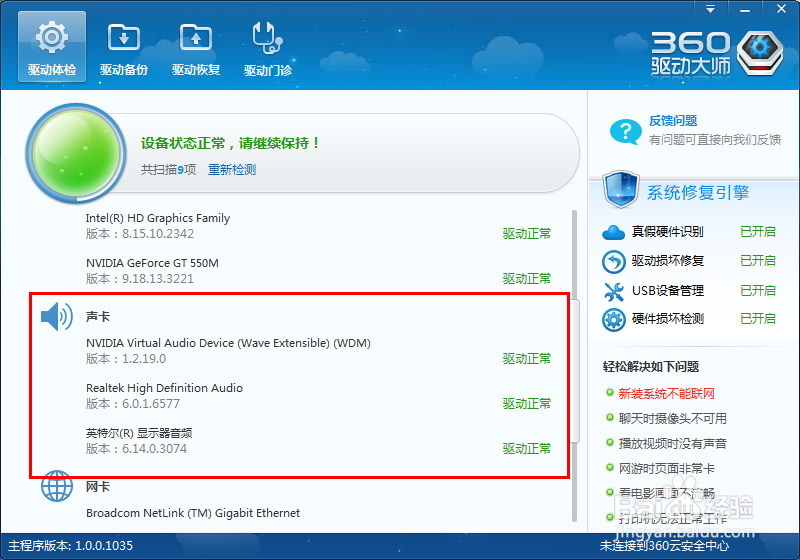Viewport: 800px width, 560px height.
Task: Click 共扫描9项 scan count text
Action: click(168, 170)
